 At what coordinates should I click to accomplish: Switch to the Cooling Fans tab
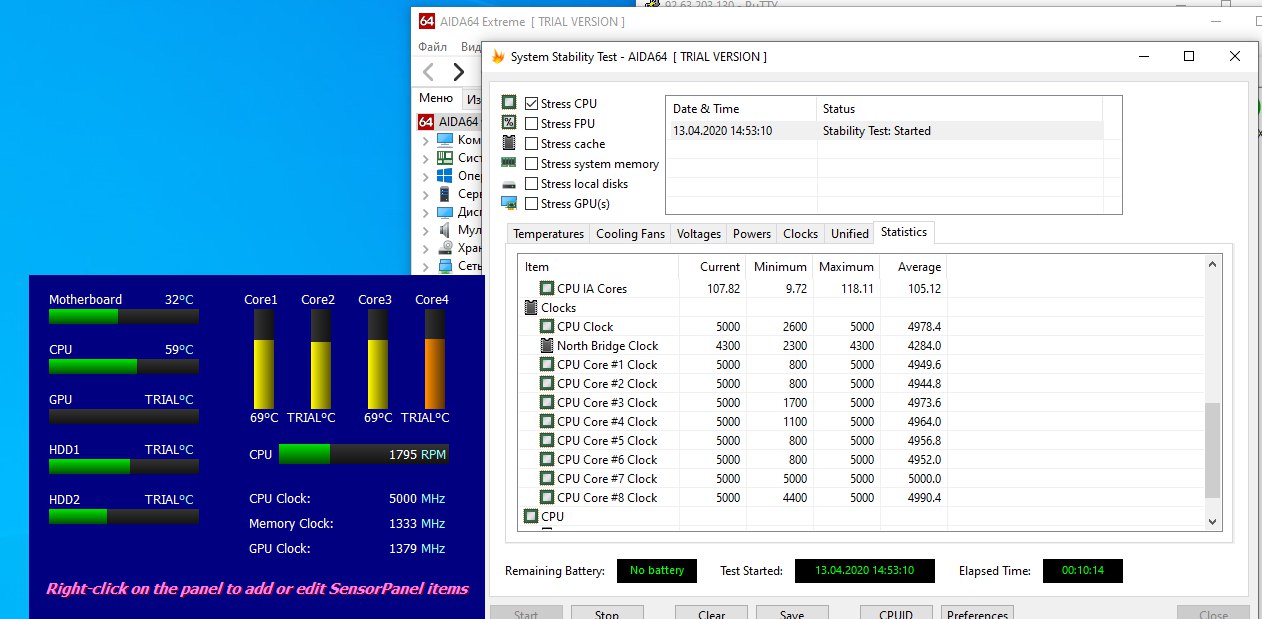[x=630, y=234]
